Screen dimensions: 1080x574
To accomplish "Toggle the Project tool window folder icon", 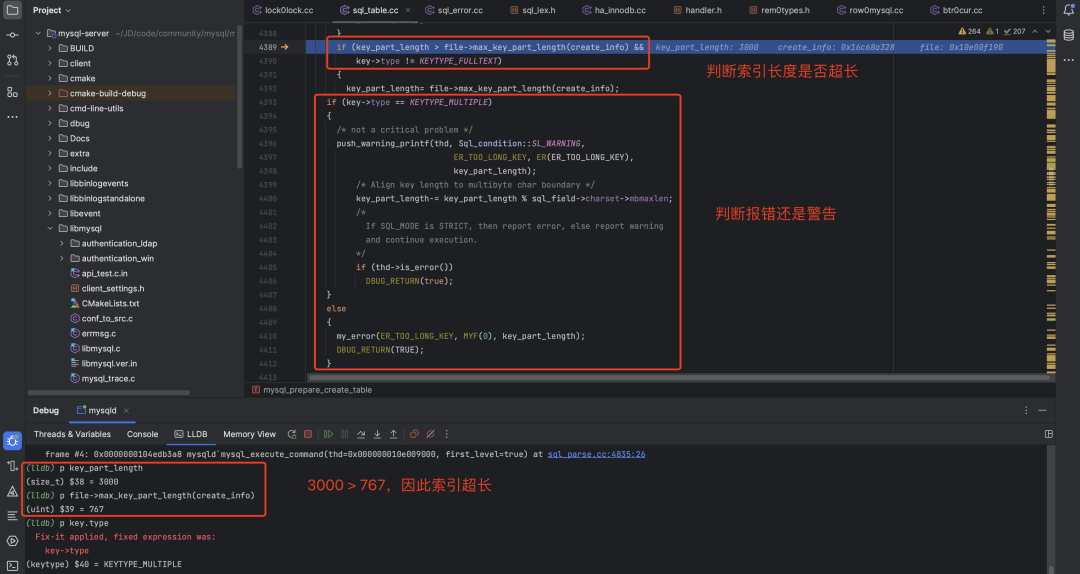I will point(12,10).
